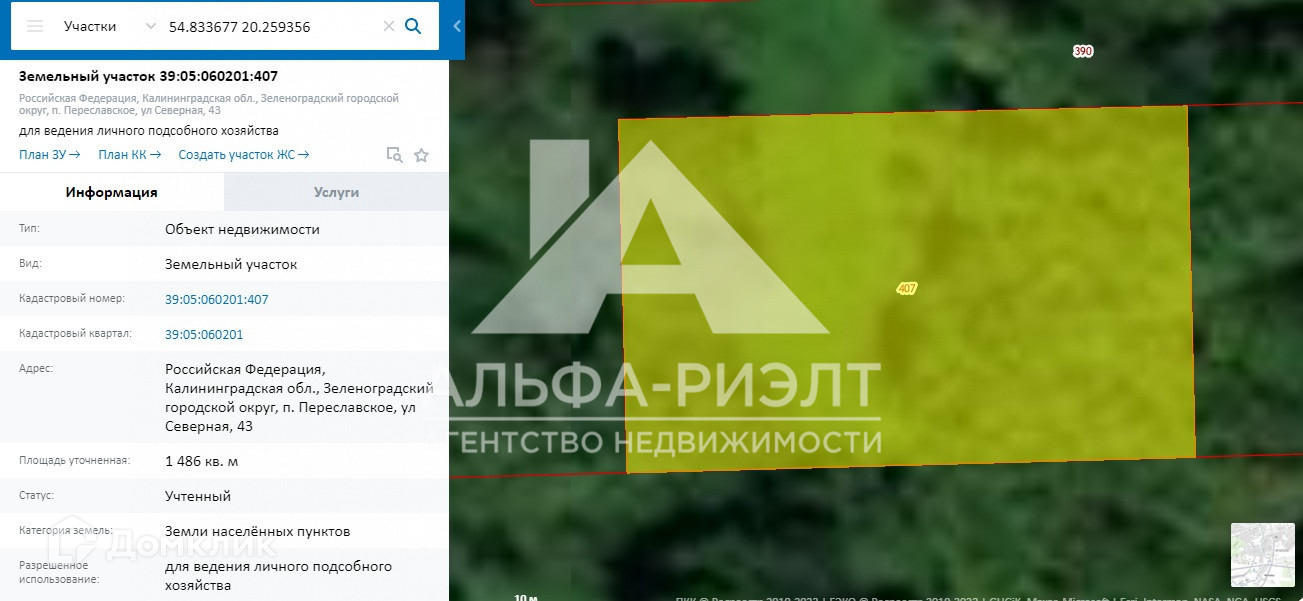Open cadastral number 39:05:060201:407 link
1303x601 pixels.
click(x=217, y=299)
